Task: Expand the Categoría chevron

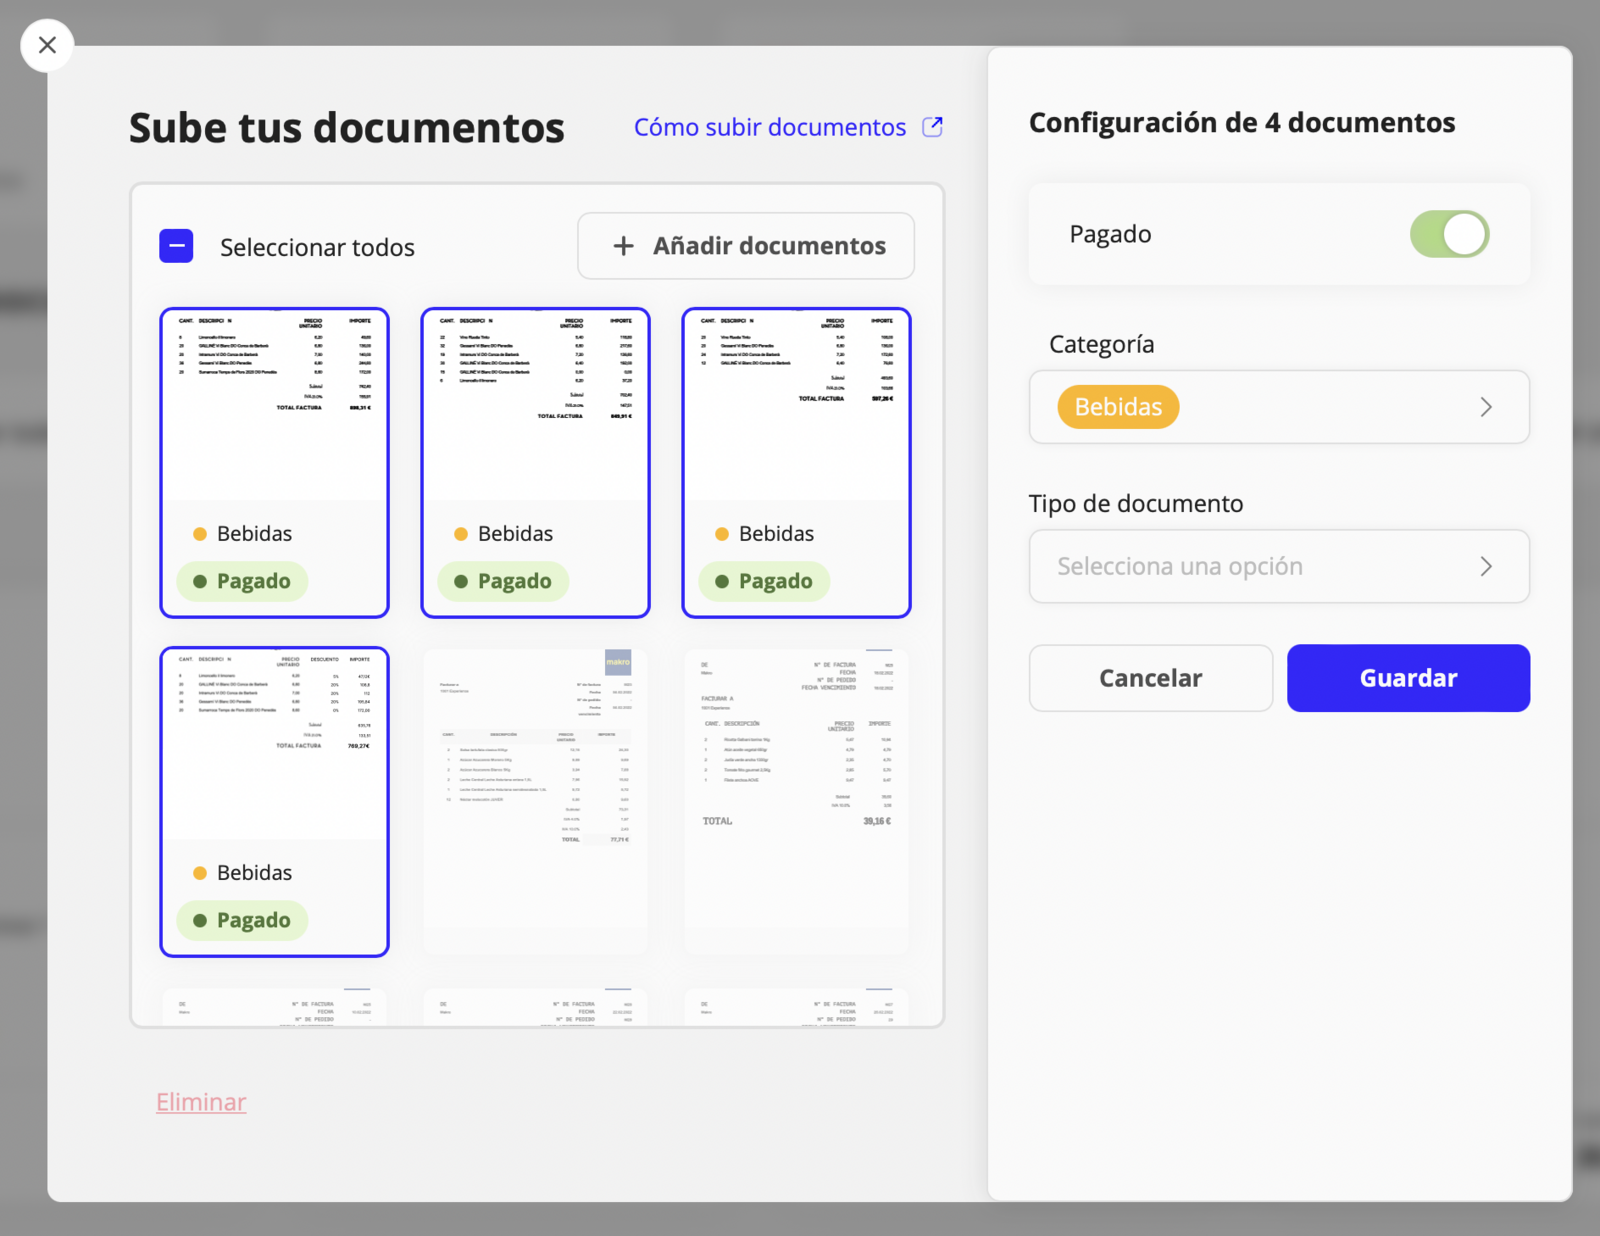Action: pyautogui.click(x=1486, y=407)
